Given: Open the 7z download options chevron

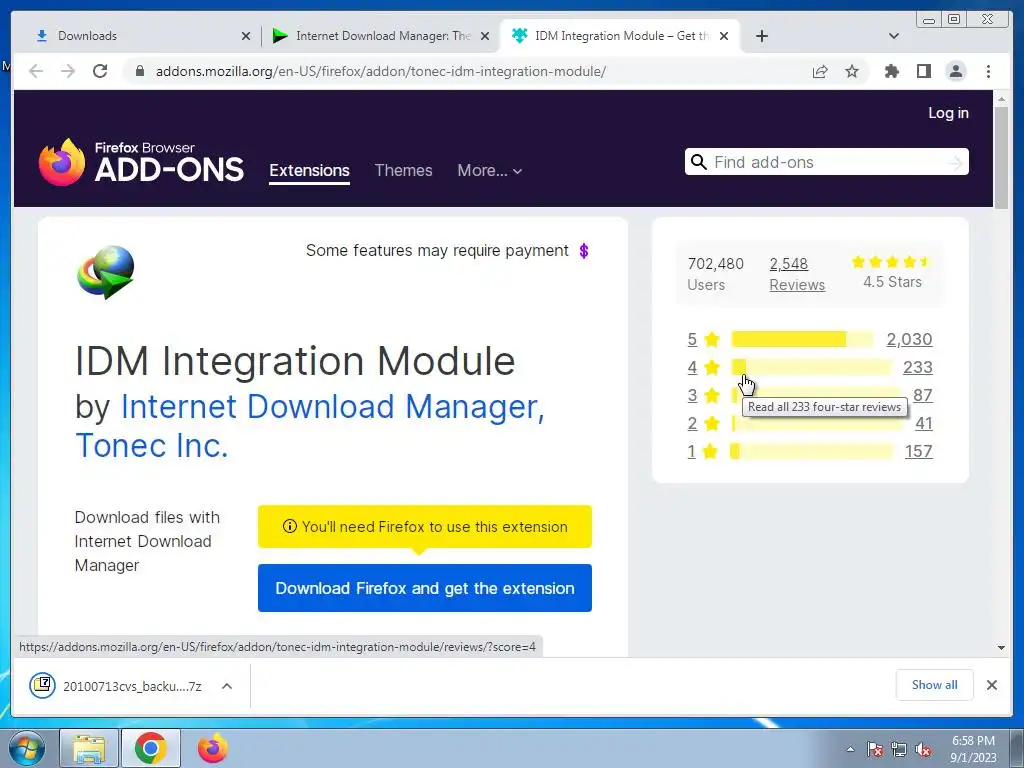Looking at the screenshot, I should (x=227, y=686).
